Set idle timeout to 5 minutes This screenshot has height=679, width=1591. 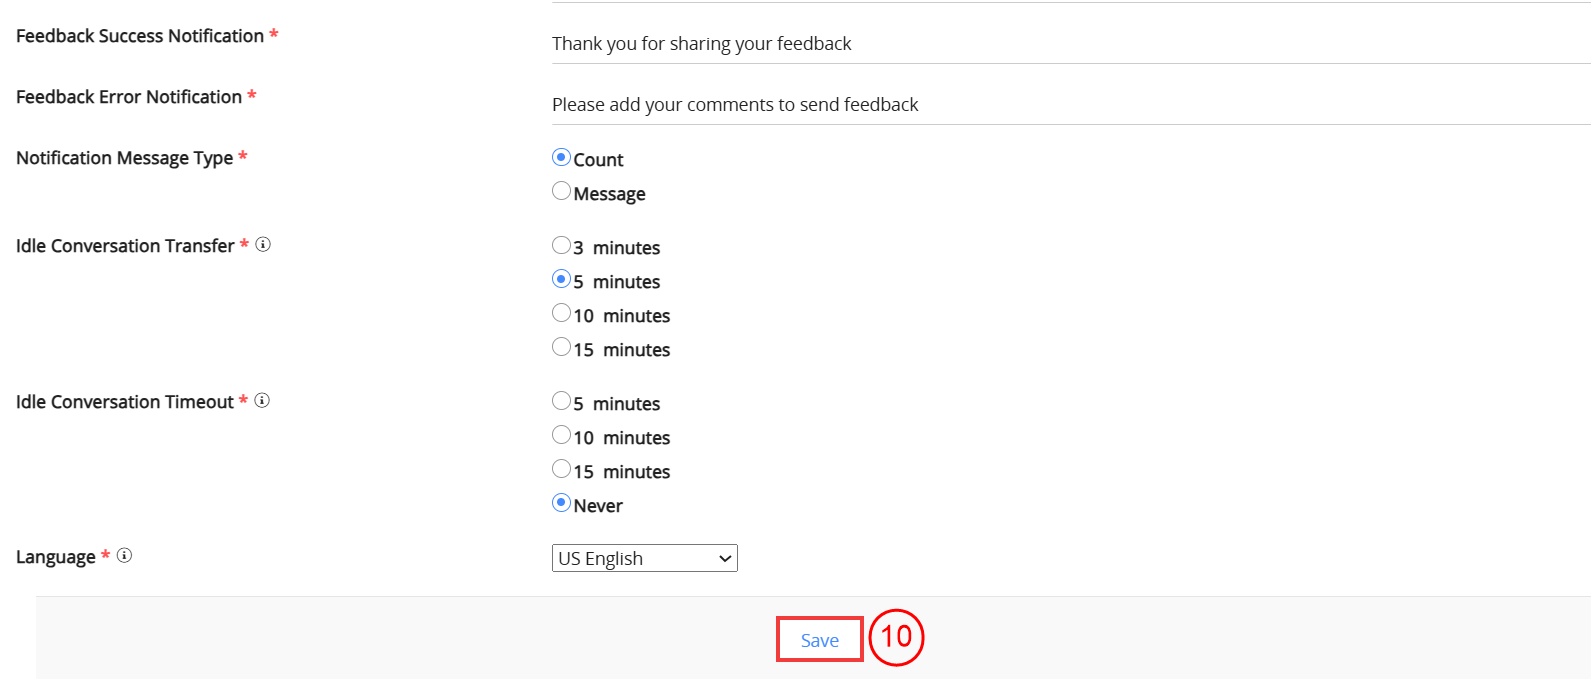[562, 401]
